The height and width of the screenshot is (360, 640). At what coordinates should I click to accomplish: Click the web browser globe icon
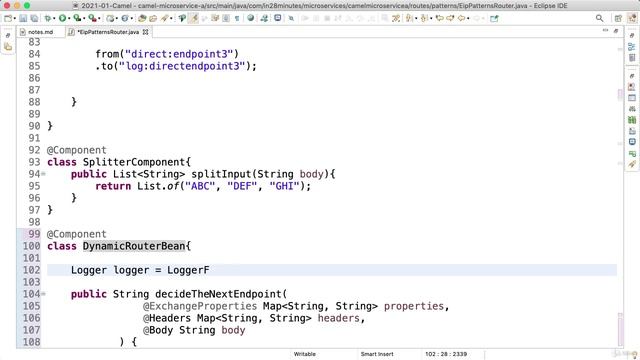coord(251,18)
